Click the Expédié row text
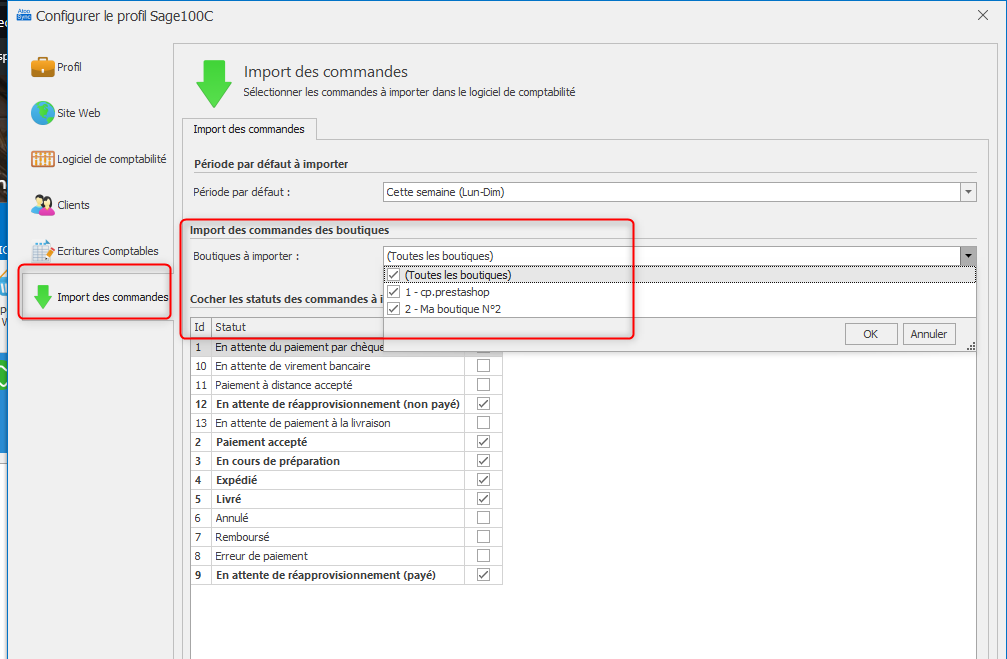This screenshot has width=1007, height=659. click(x=236, y=480)
